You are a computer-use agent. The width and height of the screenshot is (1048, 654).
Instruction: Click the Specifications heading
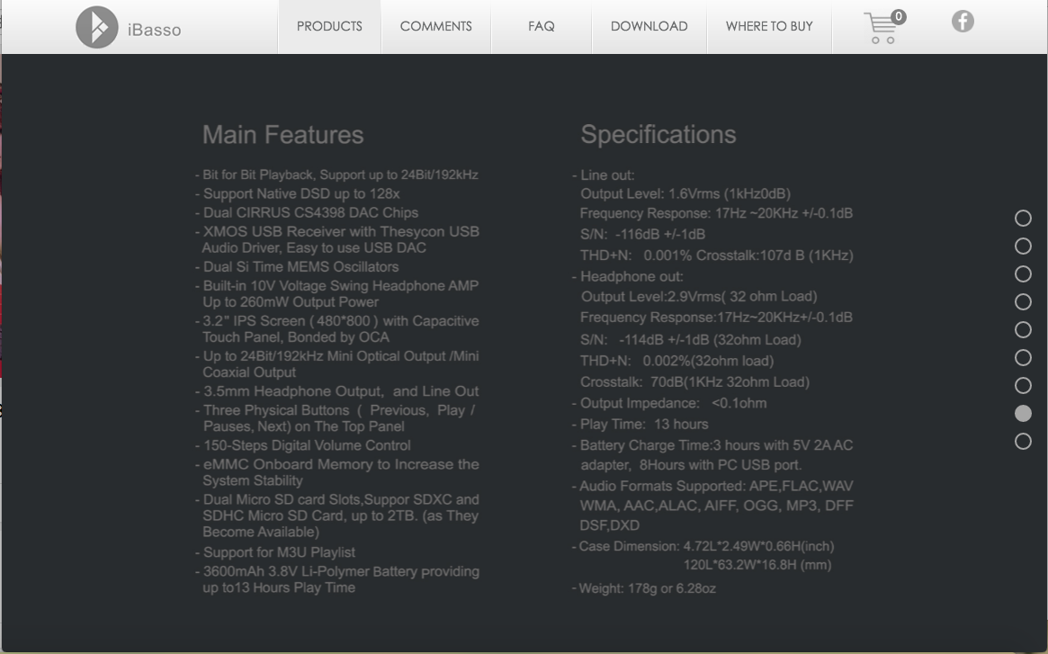coord(658,135)
